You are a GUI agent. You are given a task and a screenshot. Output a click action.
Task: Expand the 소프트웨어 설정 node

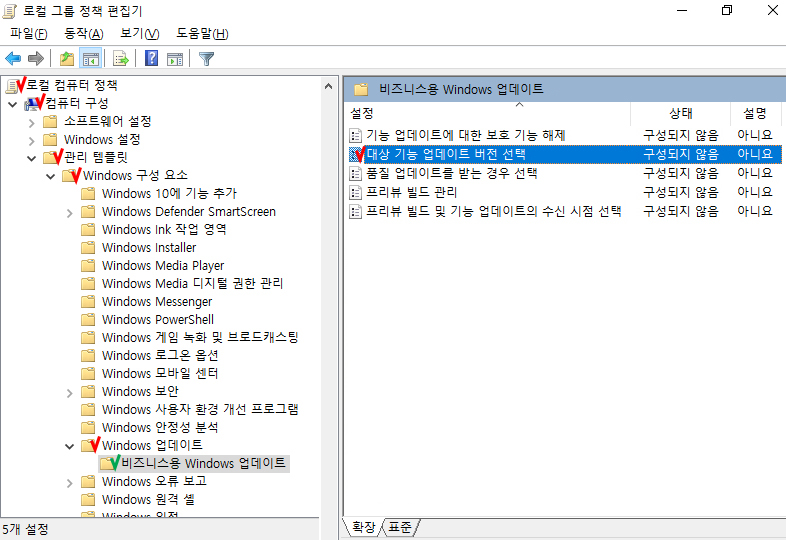click(32, 122)
